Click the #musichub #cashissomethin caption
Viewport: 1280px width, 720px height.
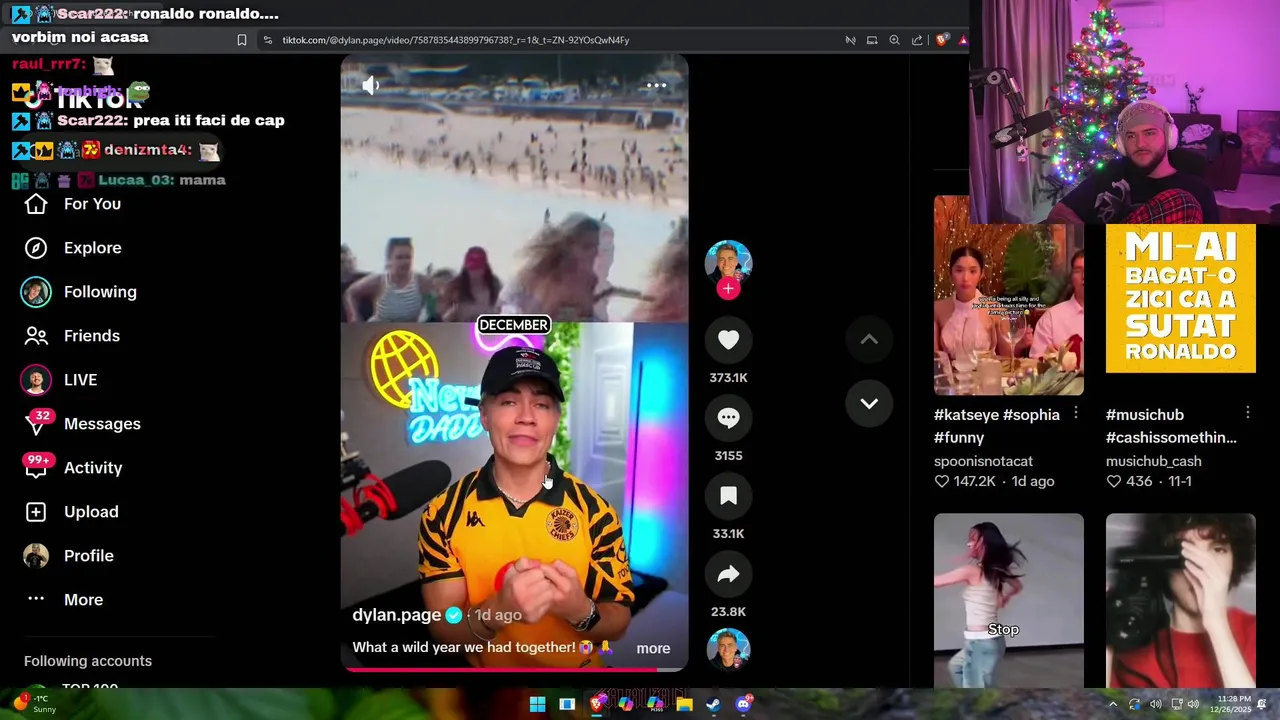[x=1171, y=426]
